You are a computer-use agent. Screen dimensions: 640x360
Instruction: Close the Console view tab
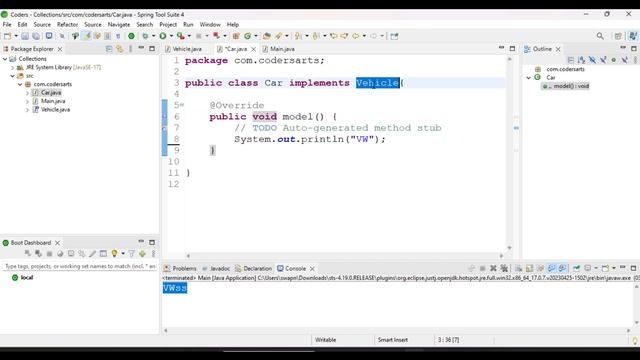coord(312,269)
